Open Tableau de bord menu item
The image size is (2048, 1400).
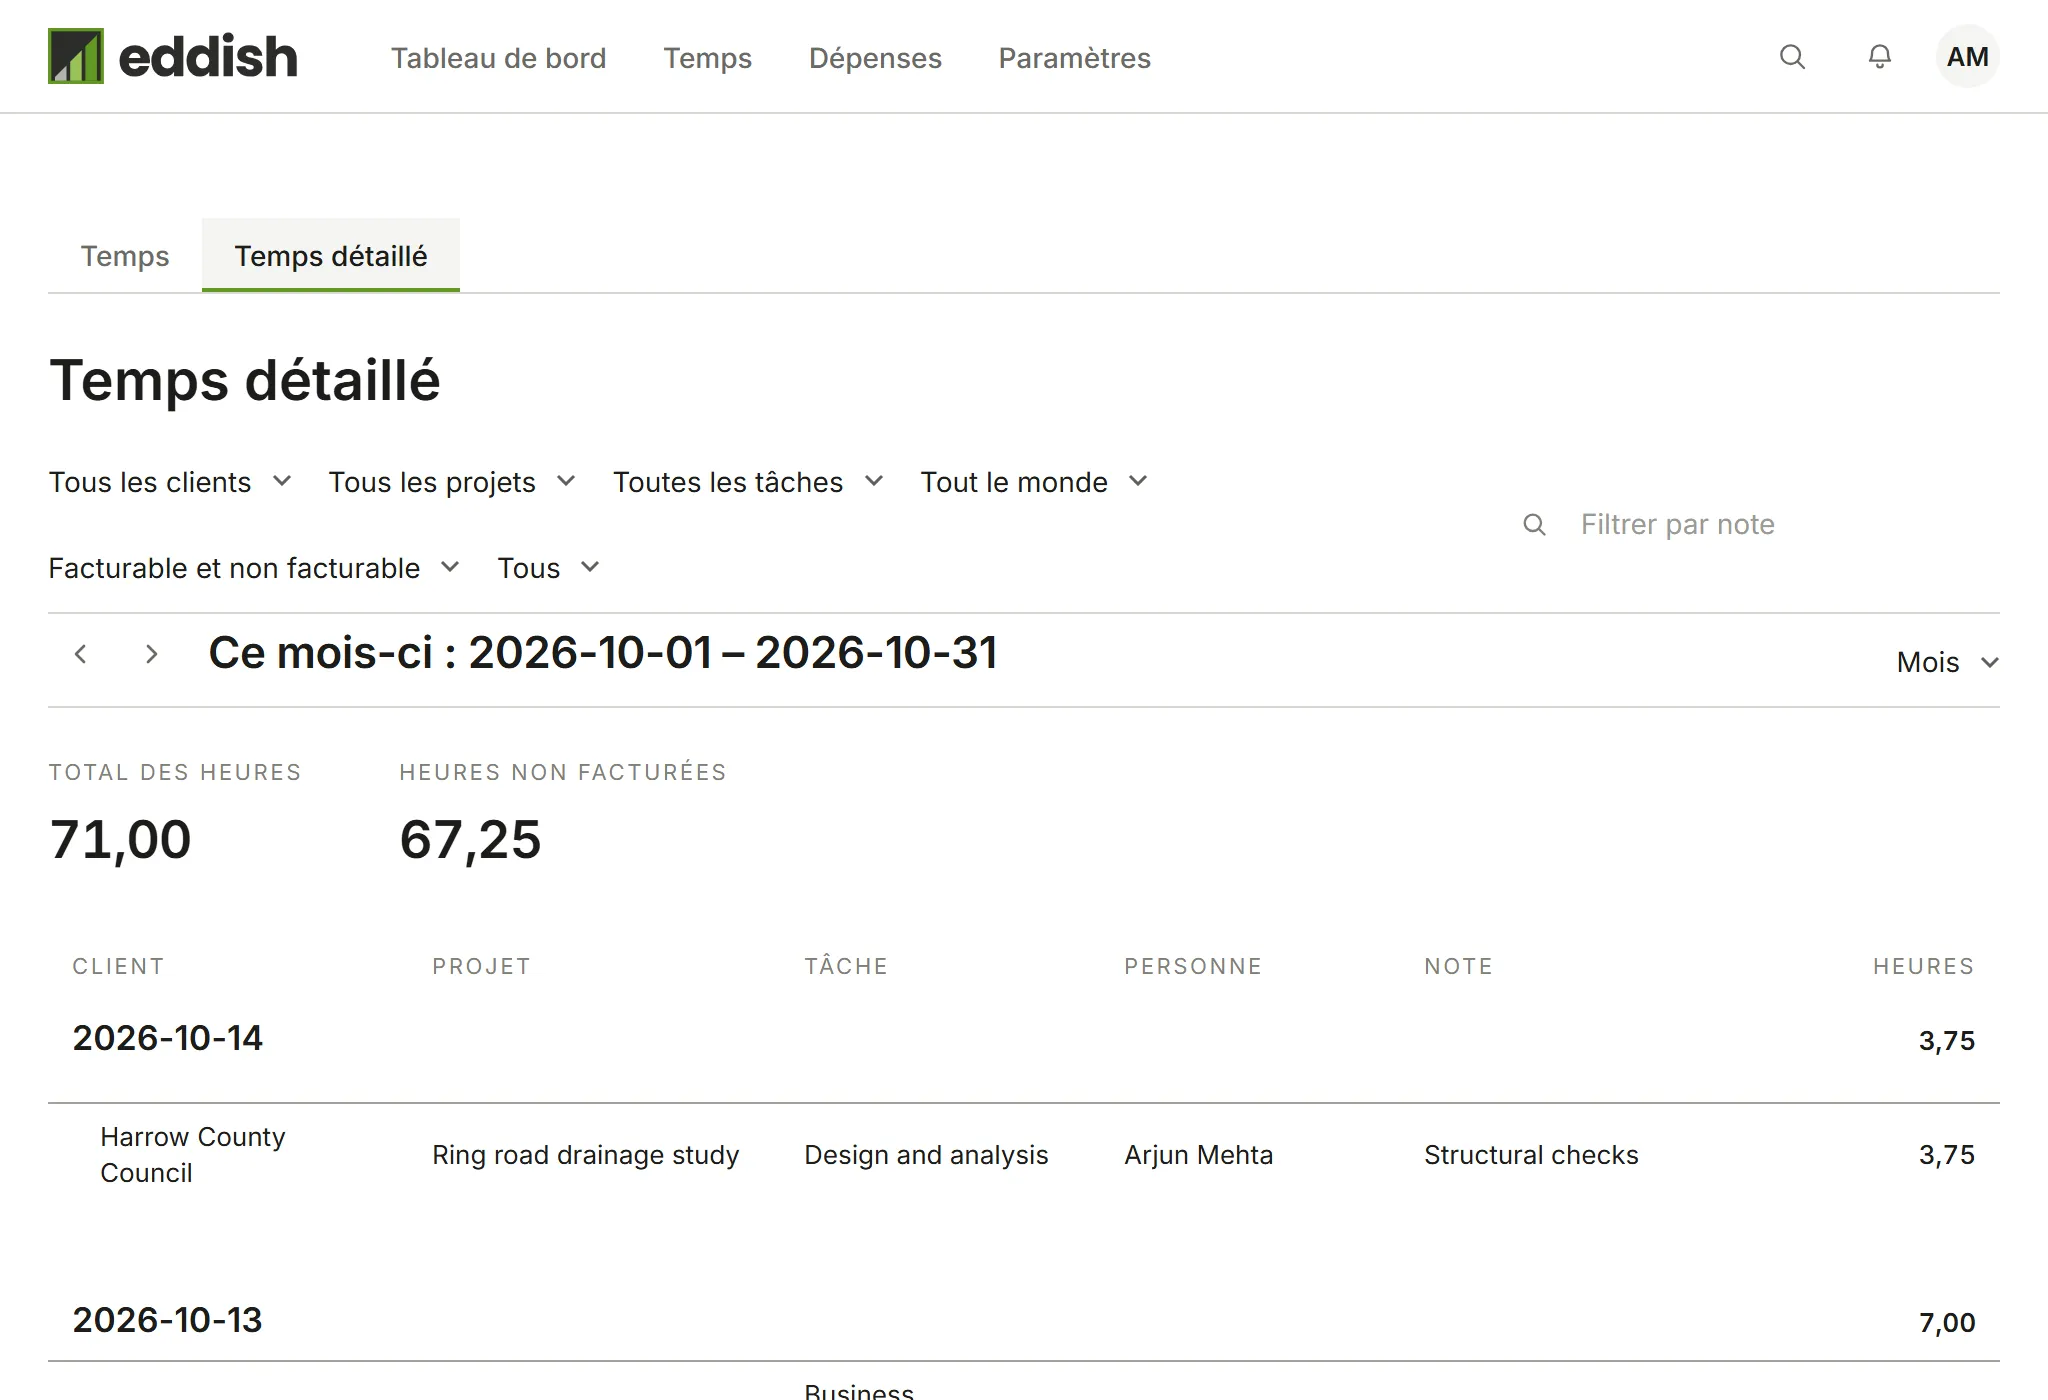click(x=498, y=58)
